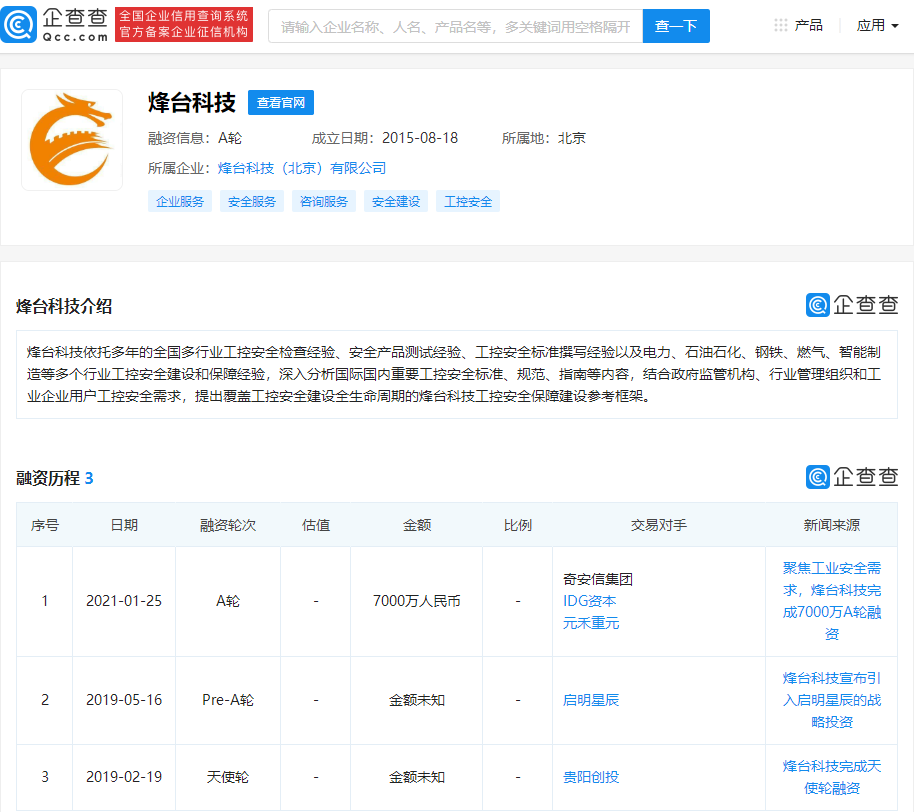This screenshot has height=812, width=914.
Task: Read news 烽台科技宣布引入启明星辰的战略投资
Action: (x=832, y=700)
